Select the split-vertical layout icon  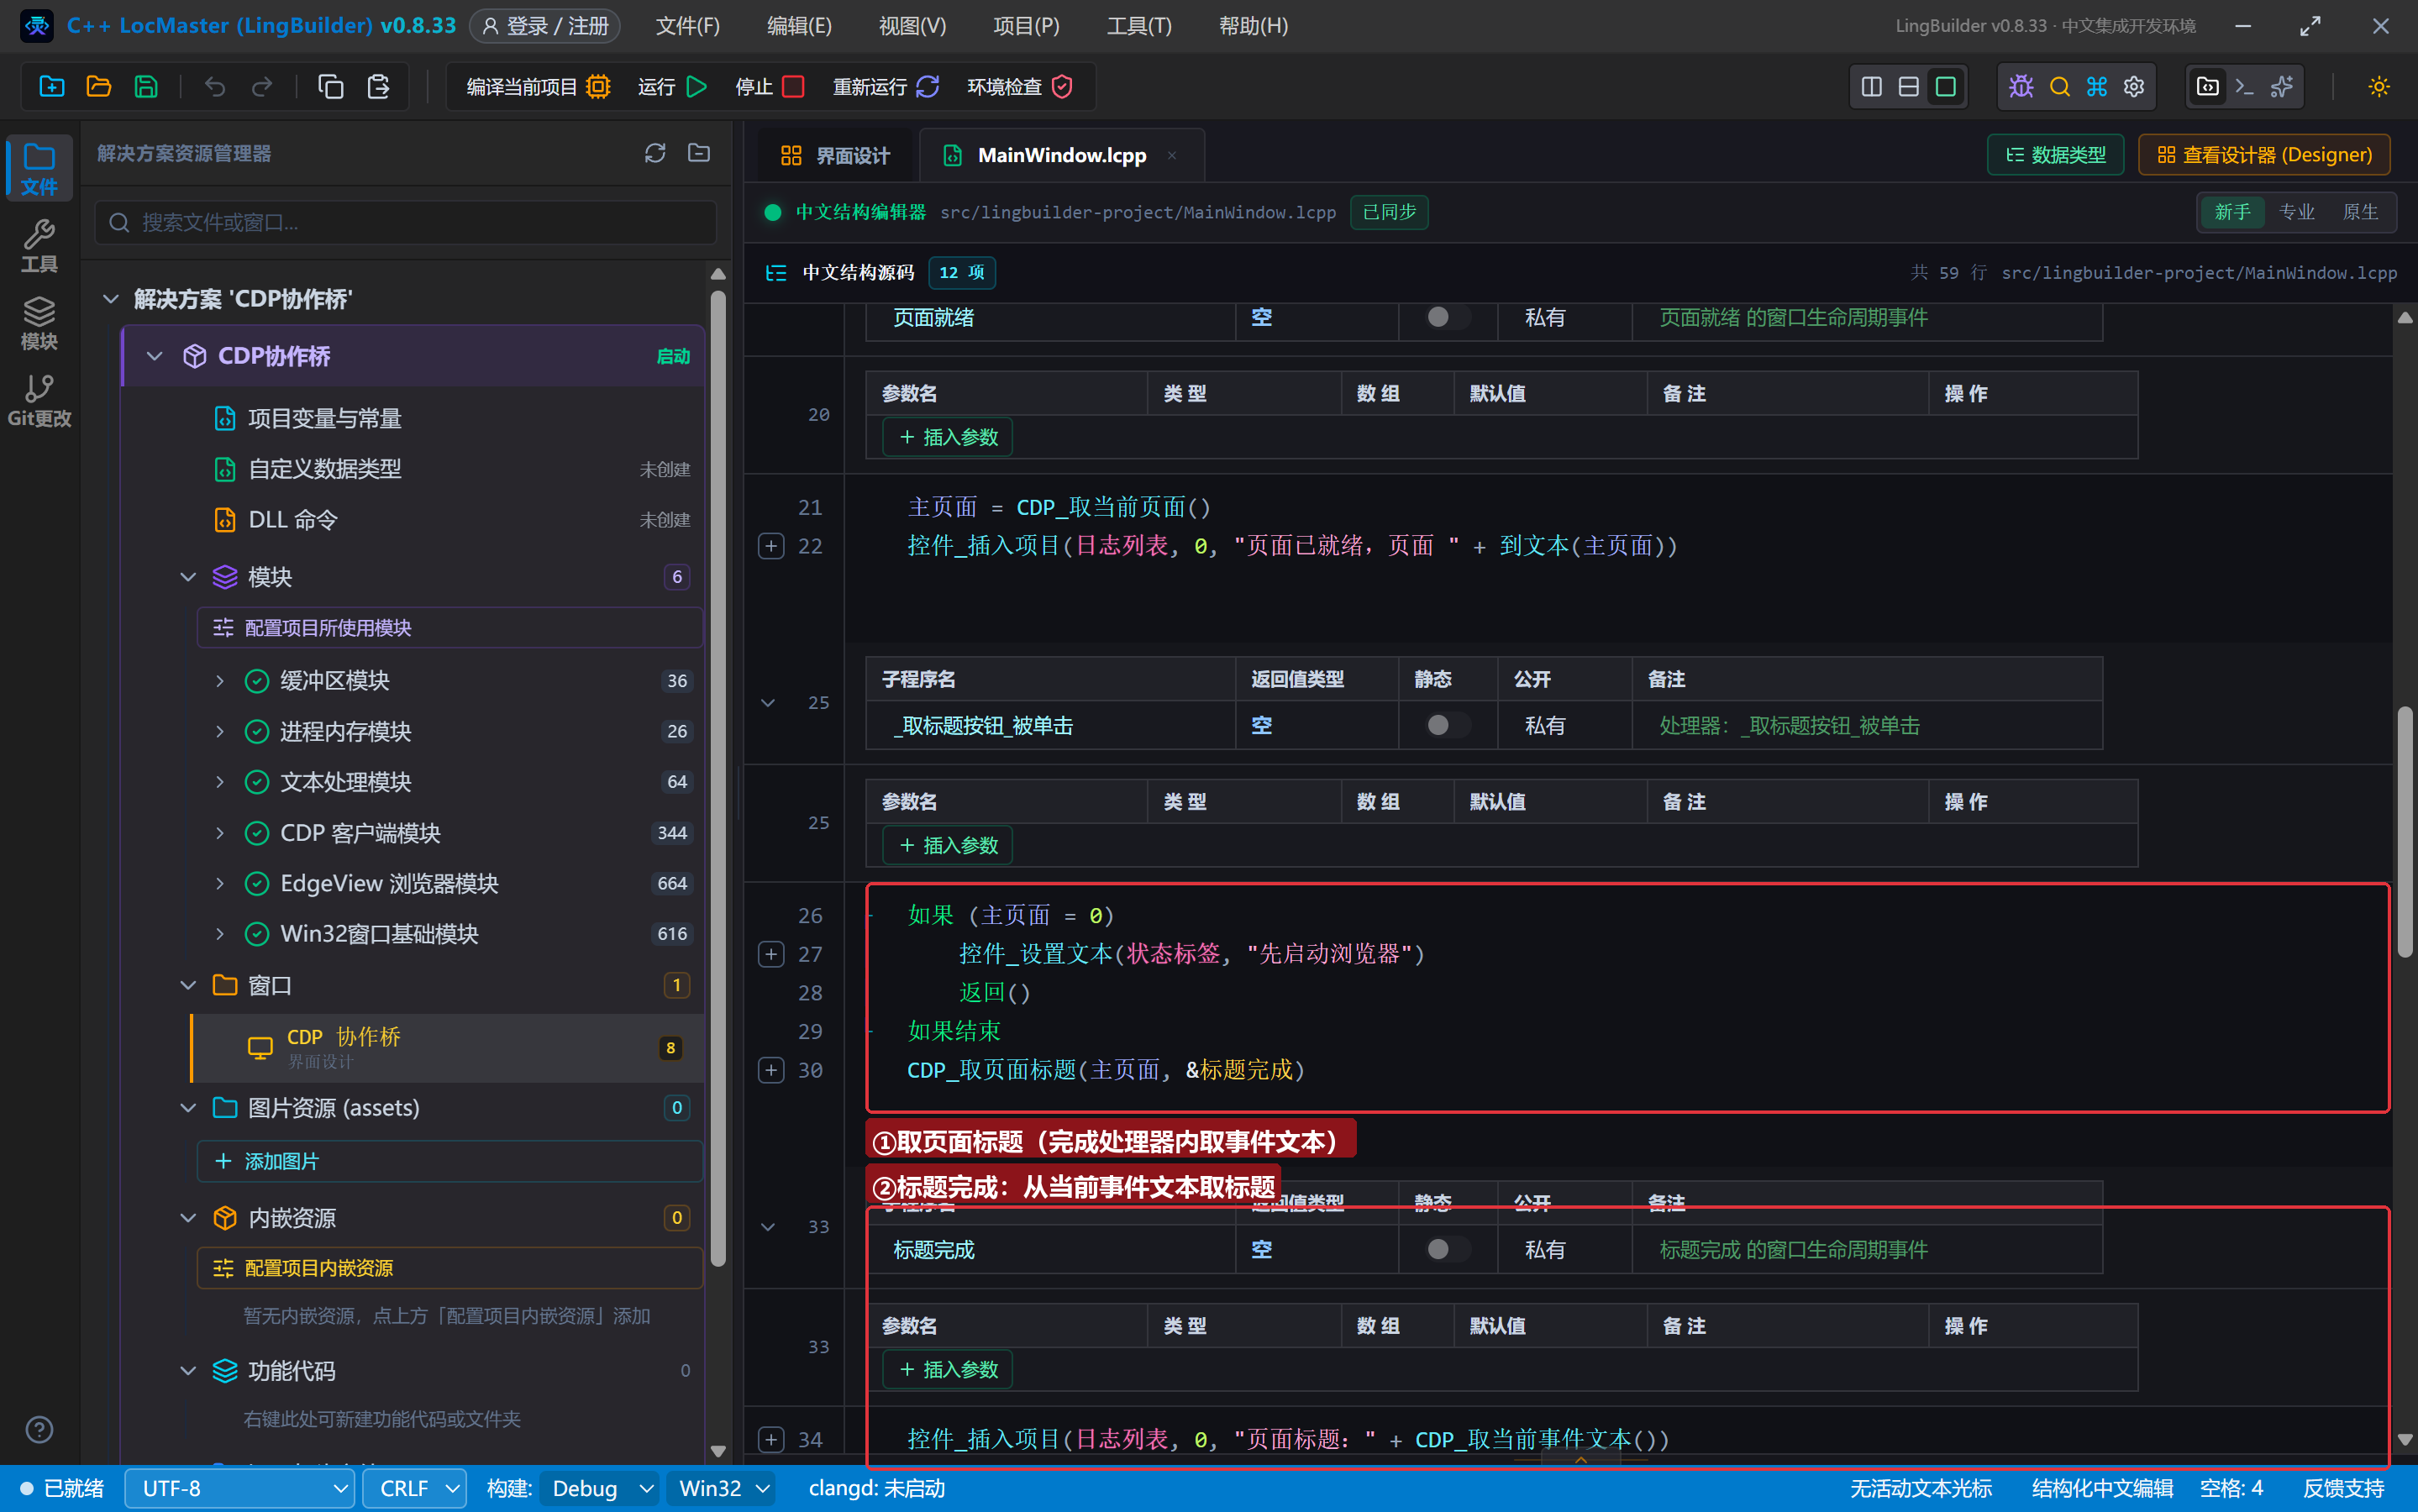tap(1871, 87)
